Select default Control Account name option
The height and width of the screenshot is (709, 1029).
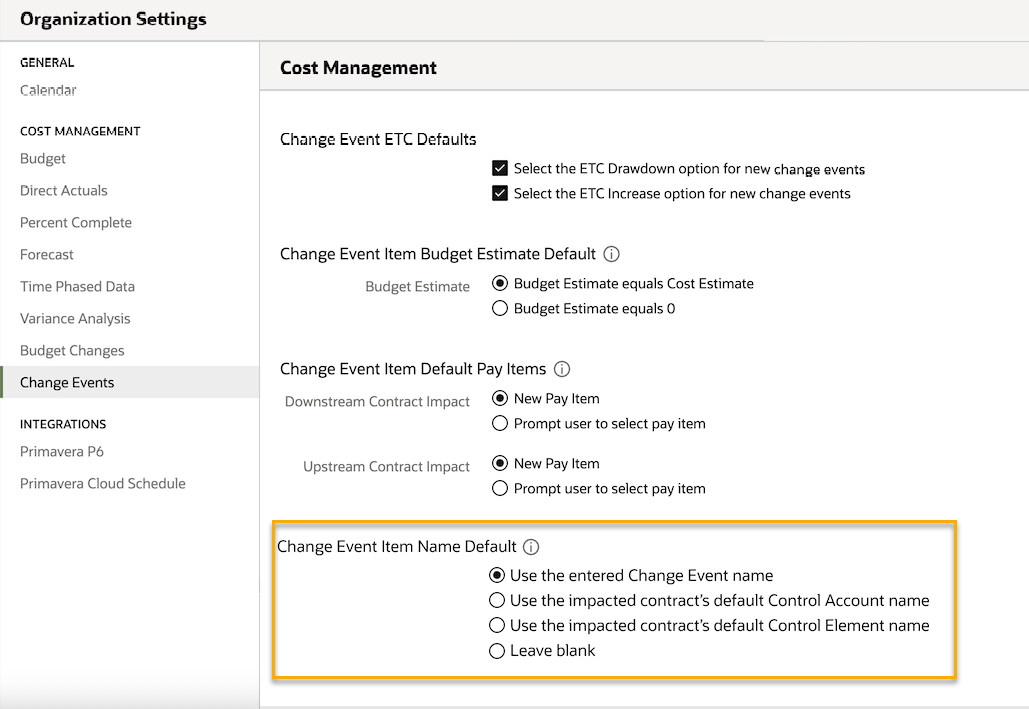click(497, 601)
